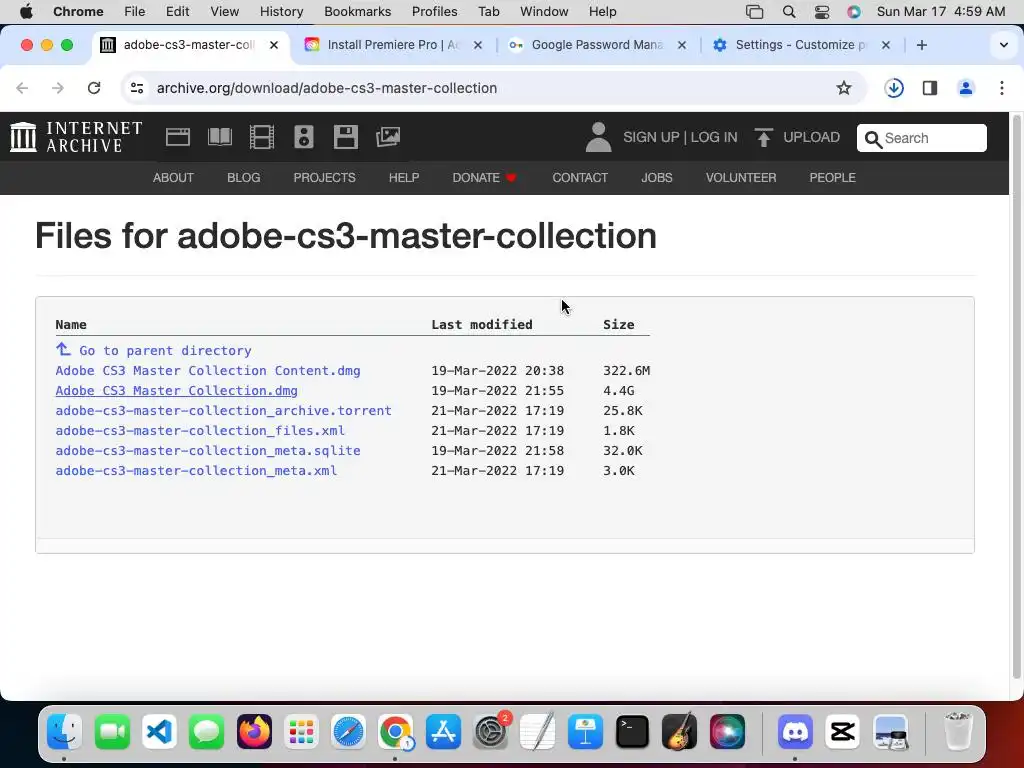Screen dimensions: 1024x768
Task: Open the Bookmarks menu
Action: [357, 12]
